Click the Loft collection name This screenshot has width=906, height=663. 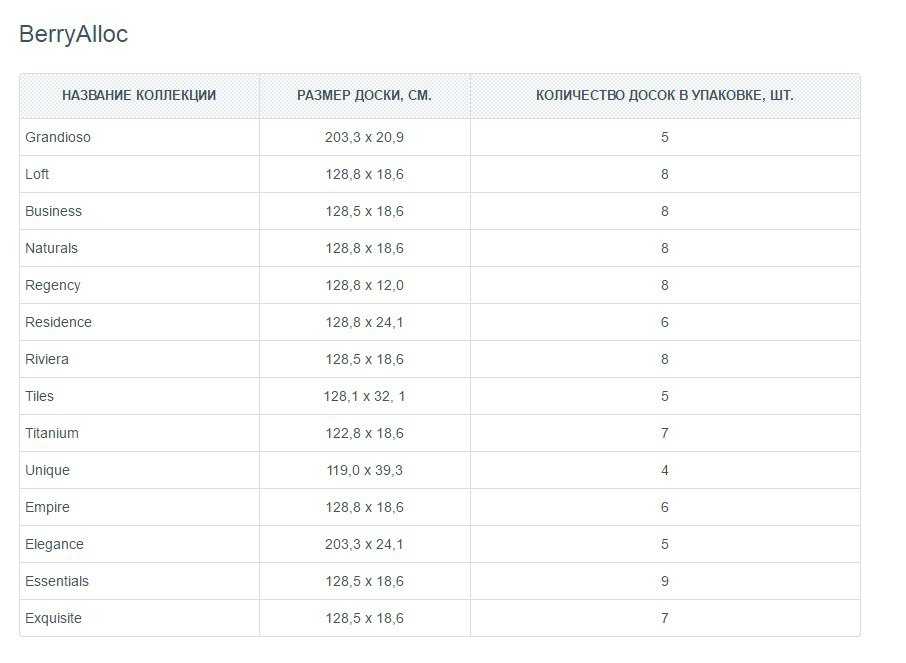pyautogui.click(x=37, y=174)
